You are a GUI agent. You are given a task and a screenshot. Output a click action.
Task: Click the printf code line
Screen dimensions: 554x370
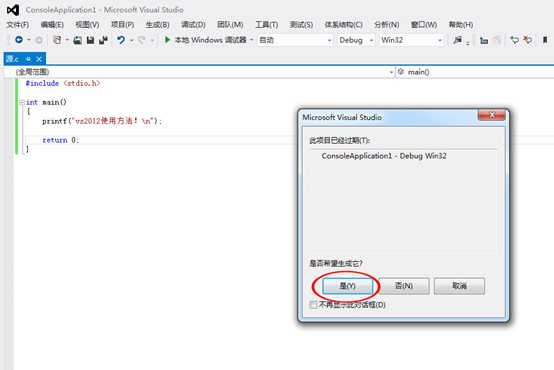(102, 121)
